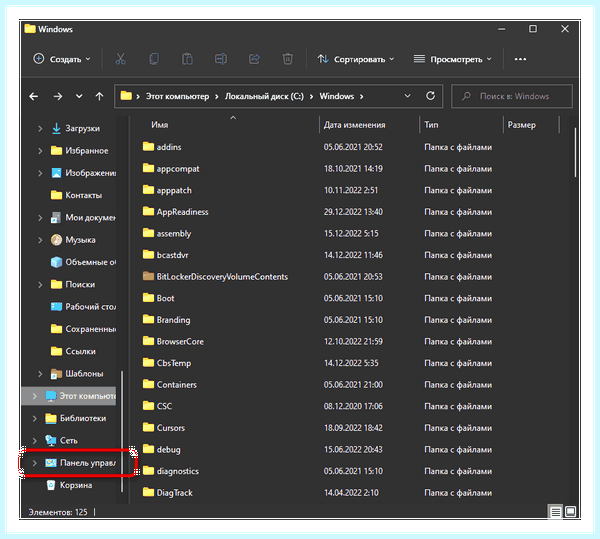Open the Создать dropdown menu
Viewport: 600px width, 539px height.
point(62,59)
